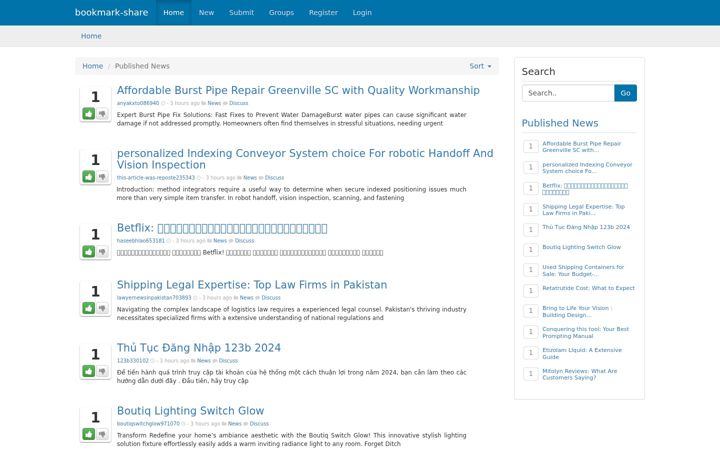Open sidebar link Shipping Legal Expertise
Screen dimensions: 720x450
point(583,210)
